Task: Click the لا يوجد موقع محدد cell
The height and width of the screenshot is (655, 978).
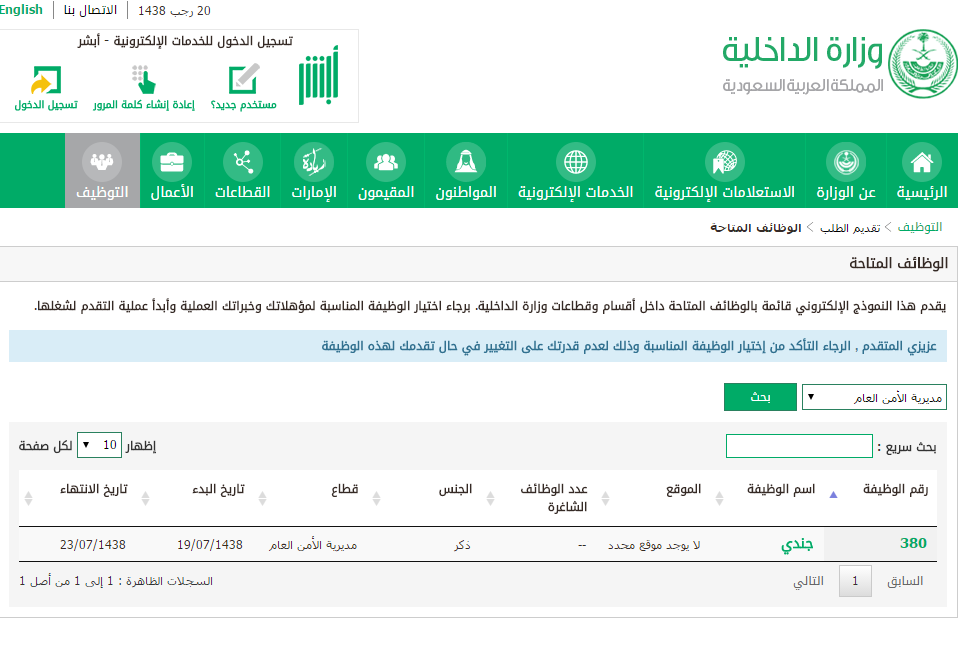Action: pyautogui.click(x=654, y=545)
